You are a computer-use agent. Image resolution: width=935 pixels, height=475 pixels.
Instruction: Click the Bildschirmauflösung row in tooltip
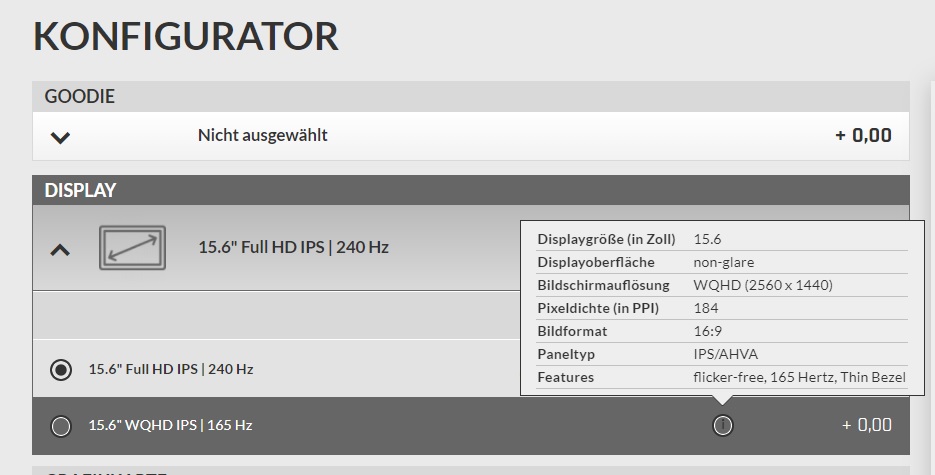click(x=720, y=285)
